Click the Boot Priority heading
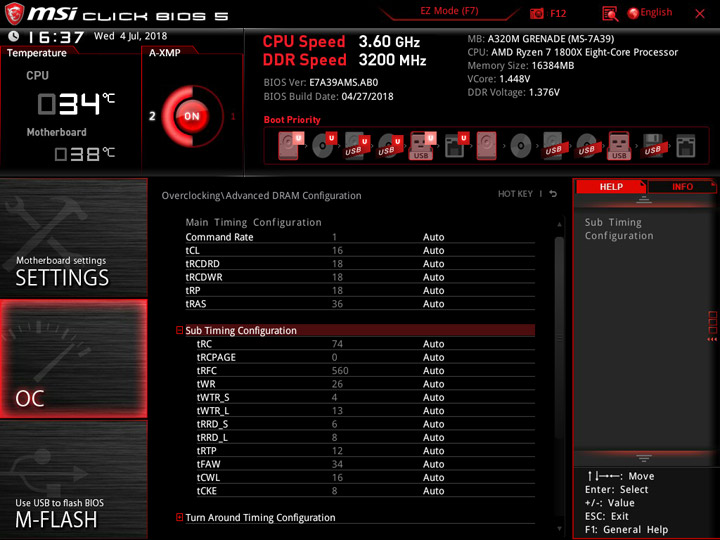 pyautogui.click(x=292, y=120)
